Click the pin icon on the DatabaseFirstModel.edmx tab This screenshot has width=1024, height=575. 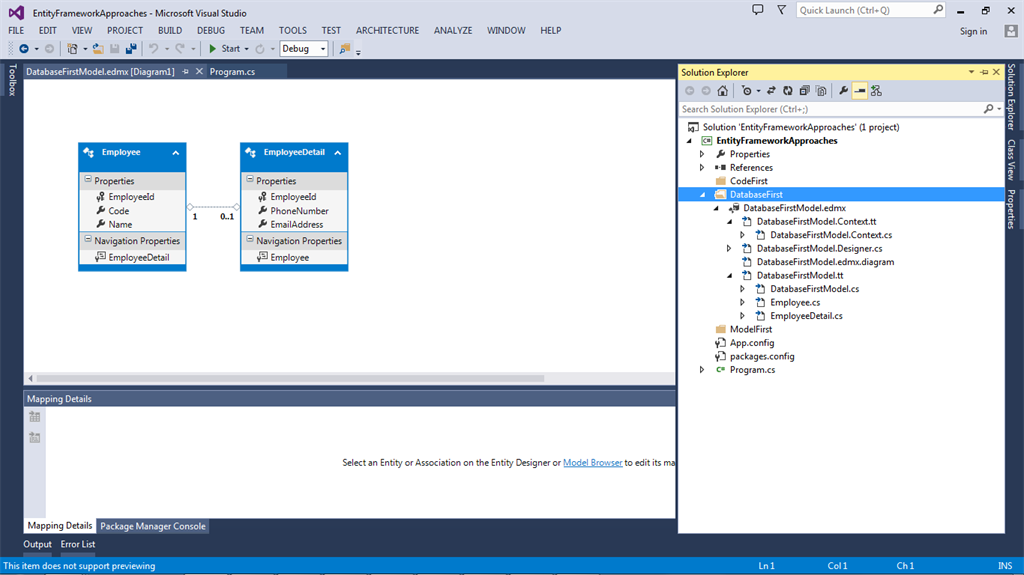[185, 72]
